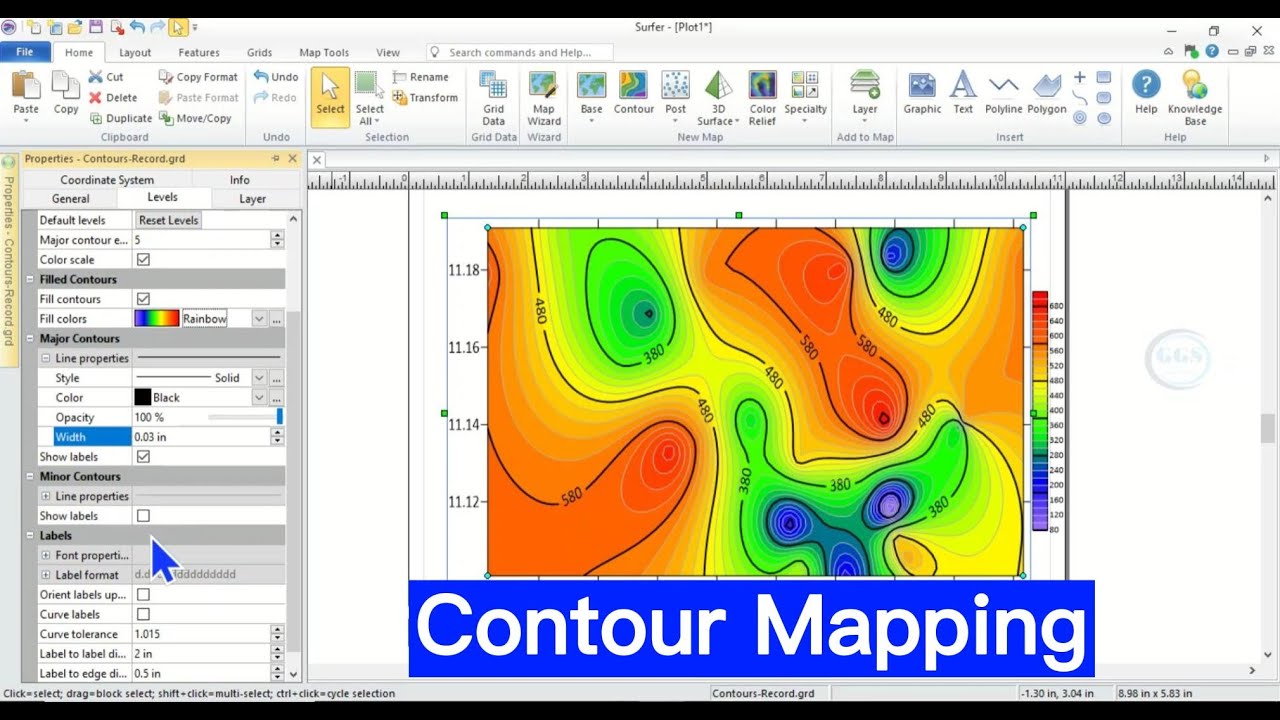Image resolution: width=1280 pixels, height=720 pixels.
Task: Open the Info properties tab
Action: [x=240, y=180]
